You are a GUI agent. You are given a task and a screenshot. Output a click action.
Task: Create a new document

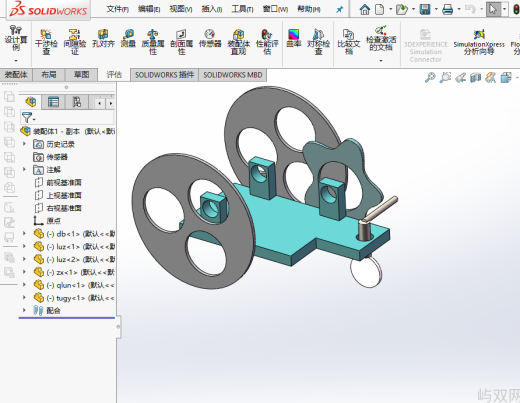(380, 9)
